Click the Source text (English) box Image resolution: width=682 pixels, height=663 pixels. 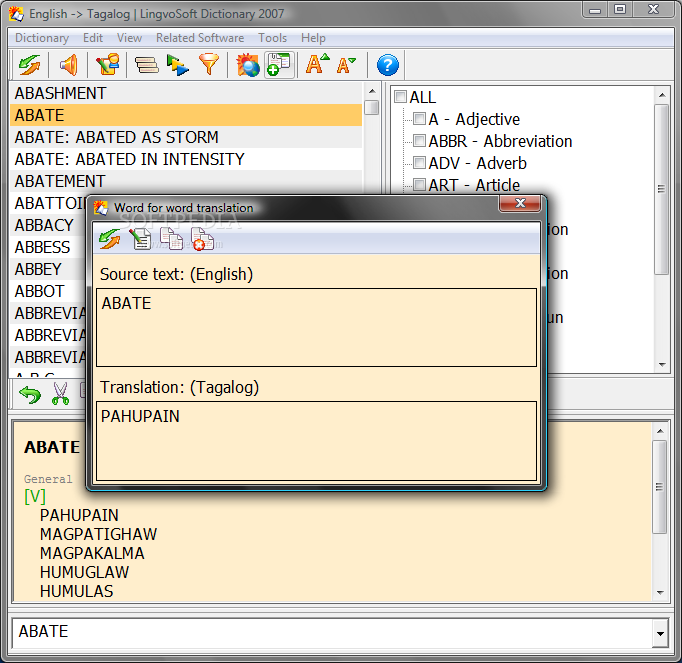pyautogui.click(x=316, y=328)
